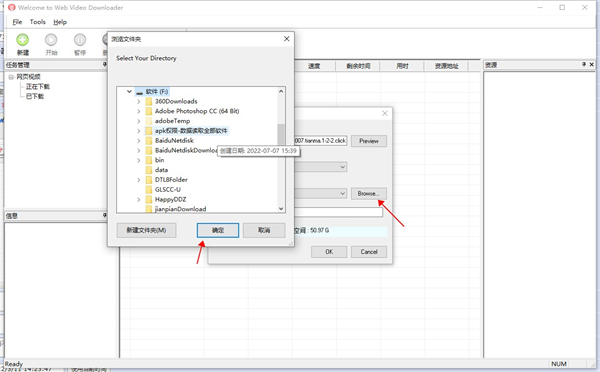This screenshot has height=372, width=600.
Task: Close the 浏览文件夹 dialog
Action: tap(286, 39)
